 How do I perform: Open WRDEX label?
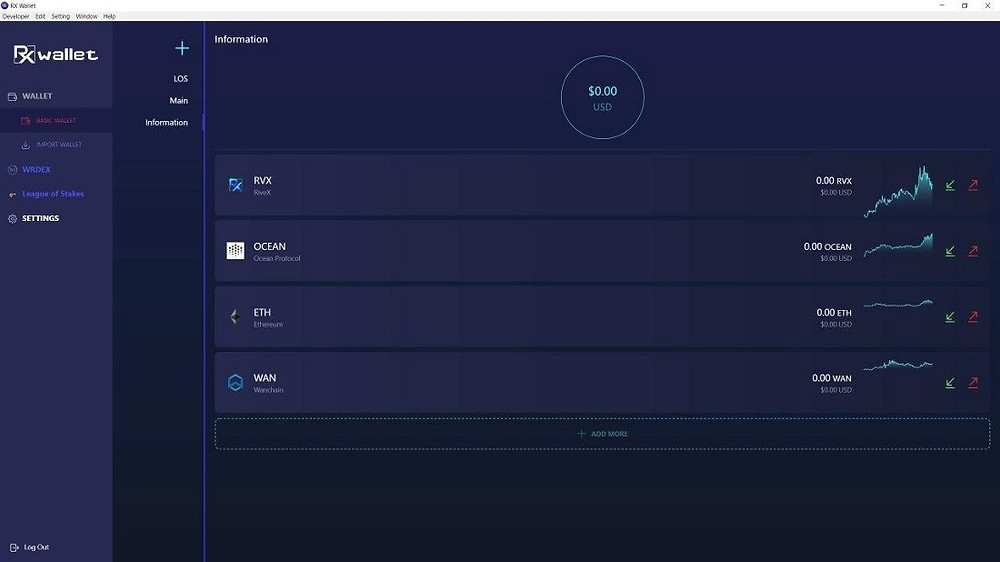pos(36,170)
